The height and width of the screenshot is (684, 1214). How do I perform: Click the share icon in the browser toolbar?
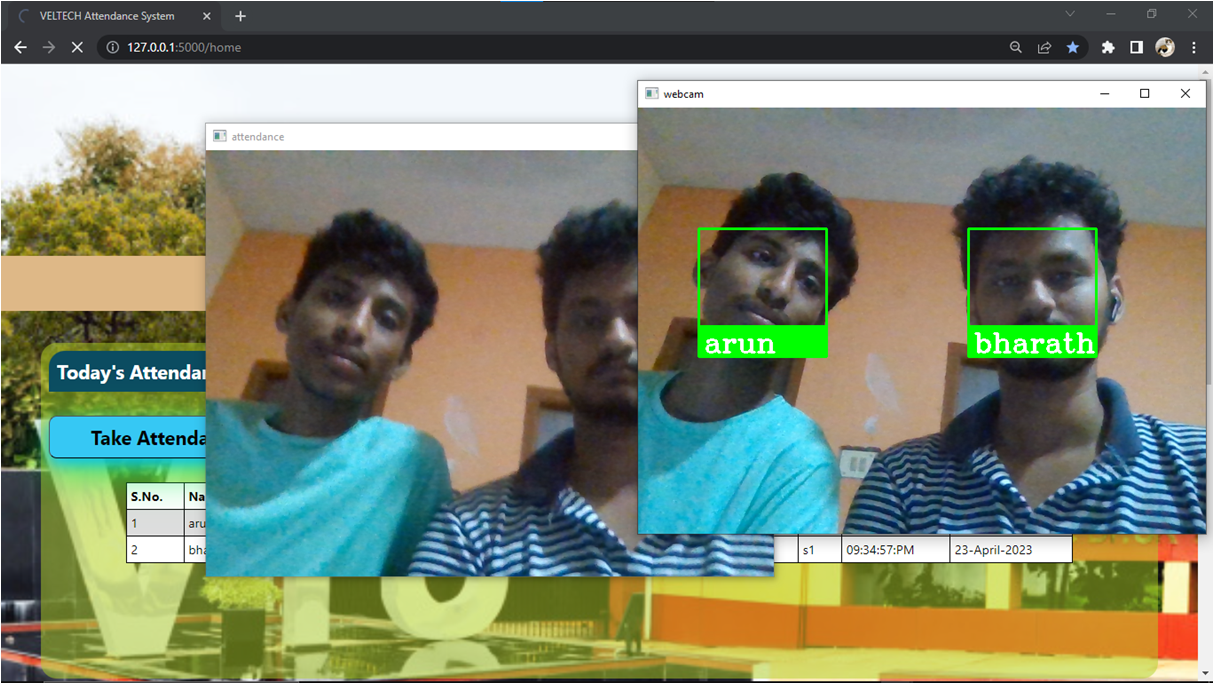[x=1043, y=46]
